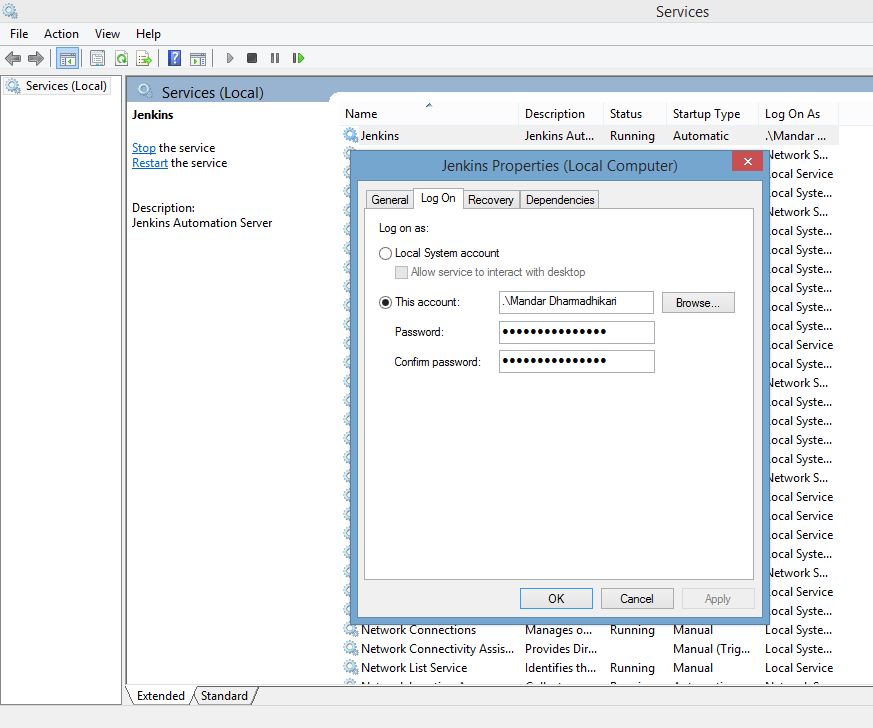
Task: Click the Password field
Action: click(576, 332)
